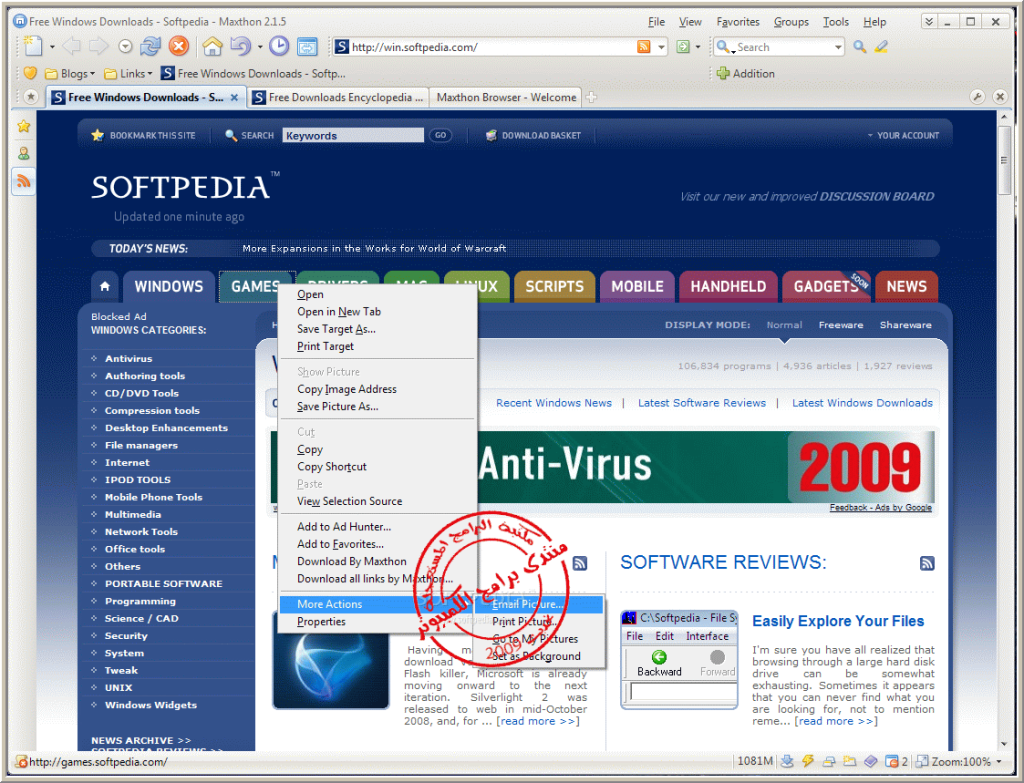The image size is (1024, 783).
Task: Click the green Go icon beside address bar
Action: 683,47
